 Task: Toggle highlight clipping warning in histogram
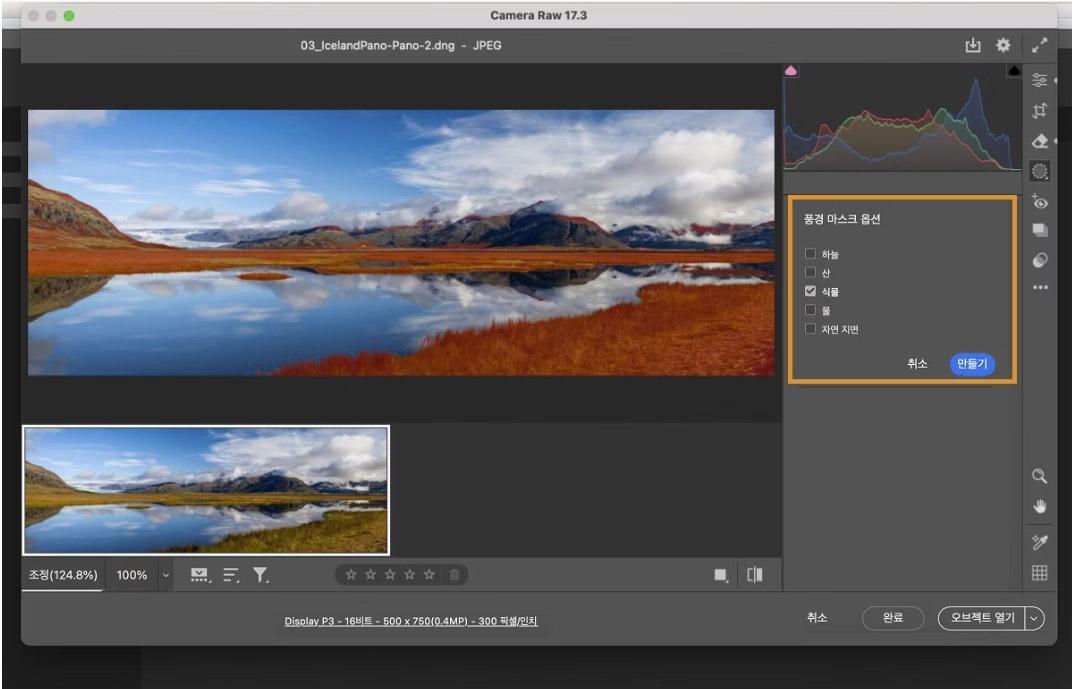pyautogui.click(x=1014, y=71)
